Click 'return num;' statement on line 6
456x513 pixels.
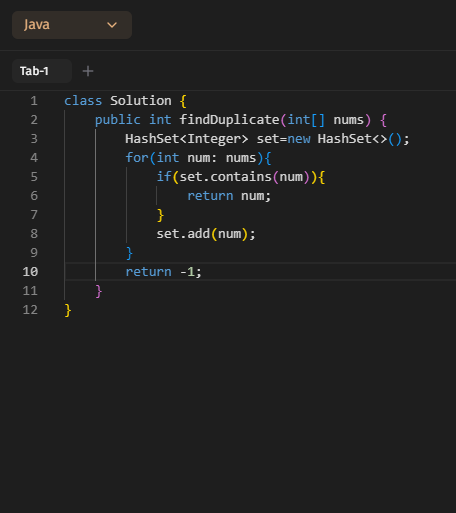click(x=229, y=196)
